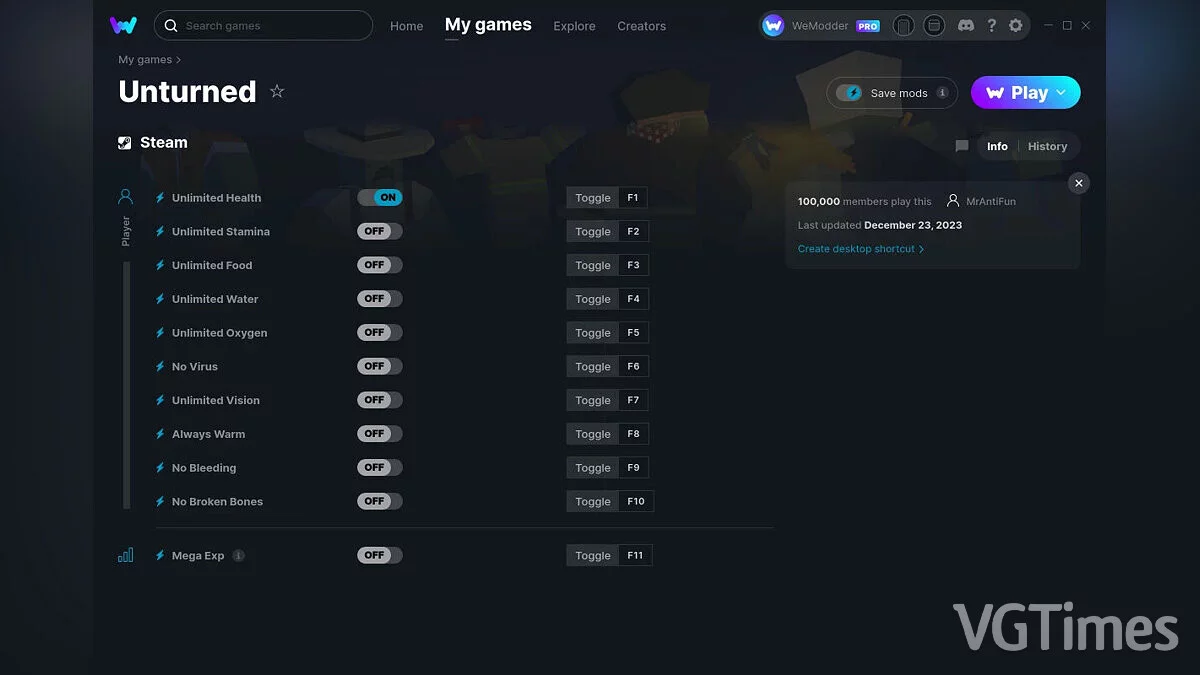
Task: Enable Unlimited Stamina toggle
Action: click(380, 231)
